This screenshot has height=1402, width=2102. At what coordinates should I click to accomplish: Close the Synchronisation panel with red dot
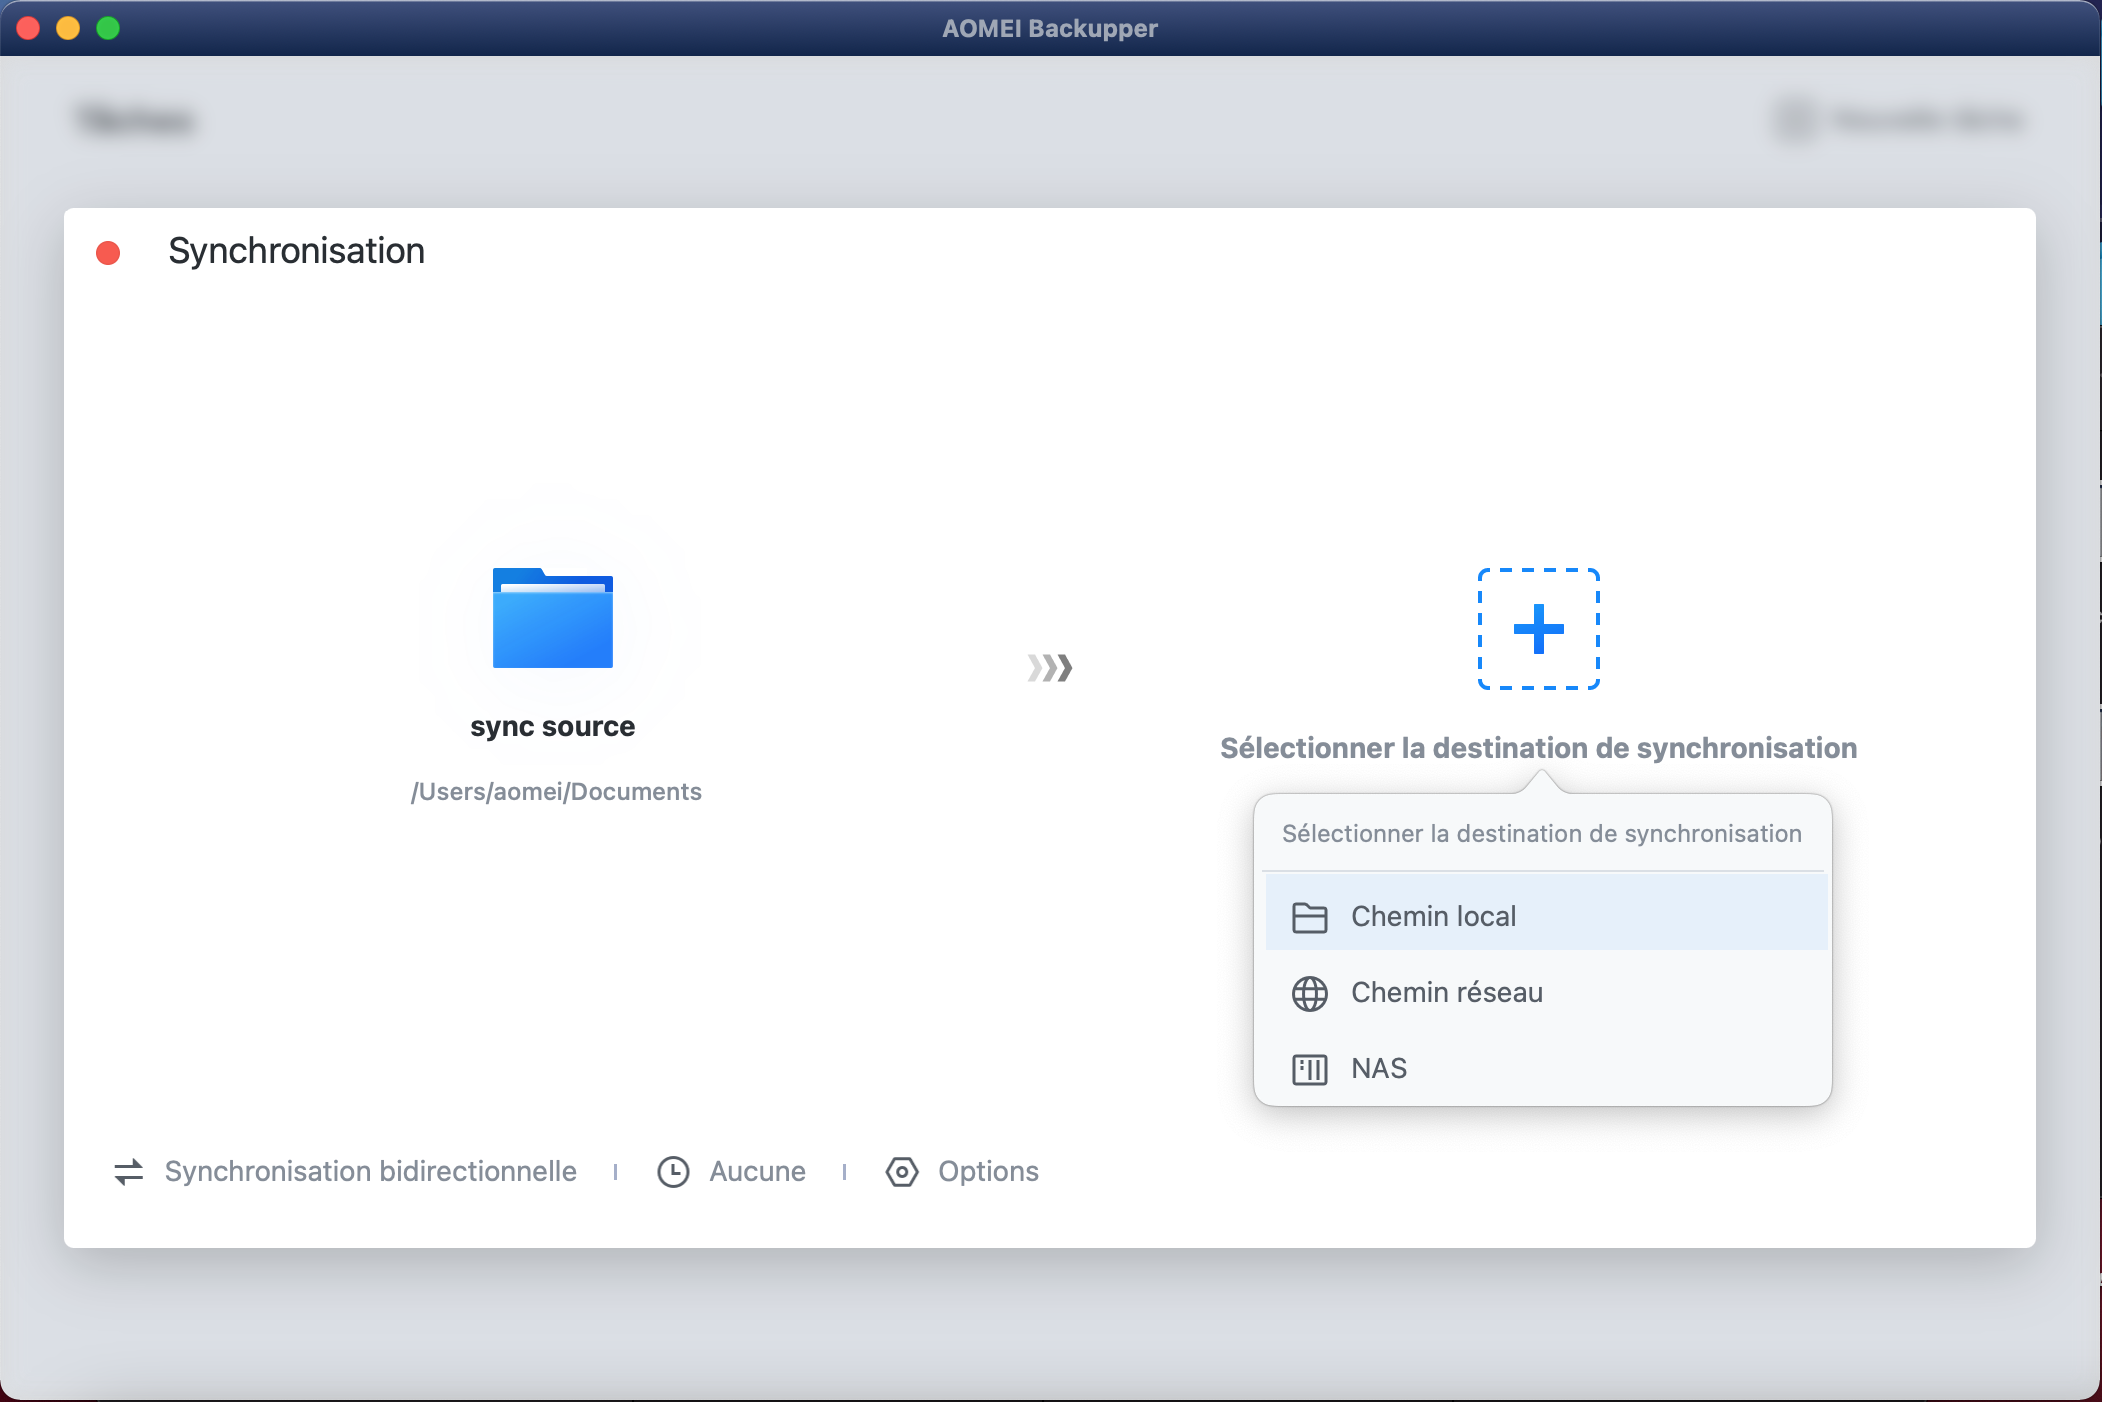pyautogui.click(x=108, y=253)
